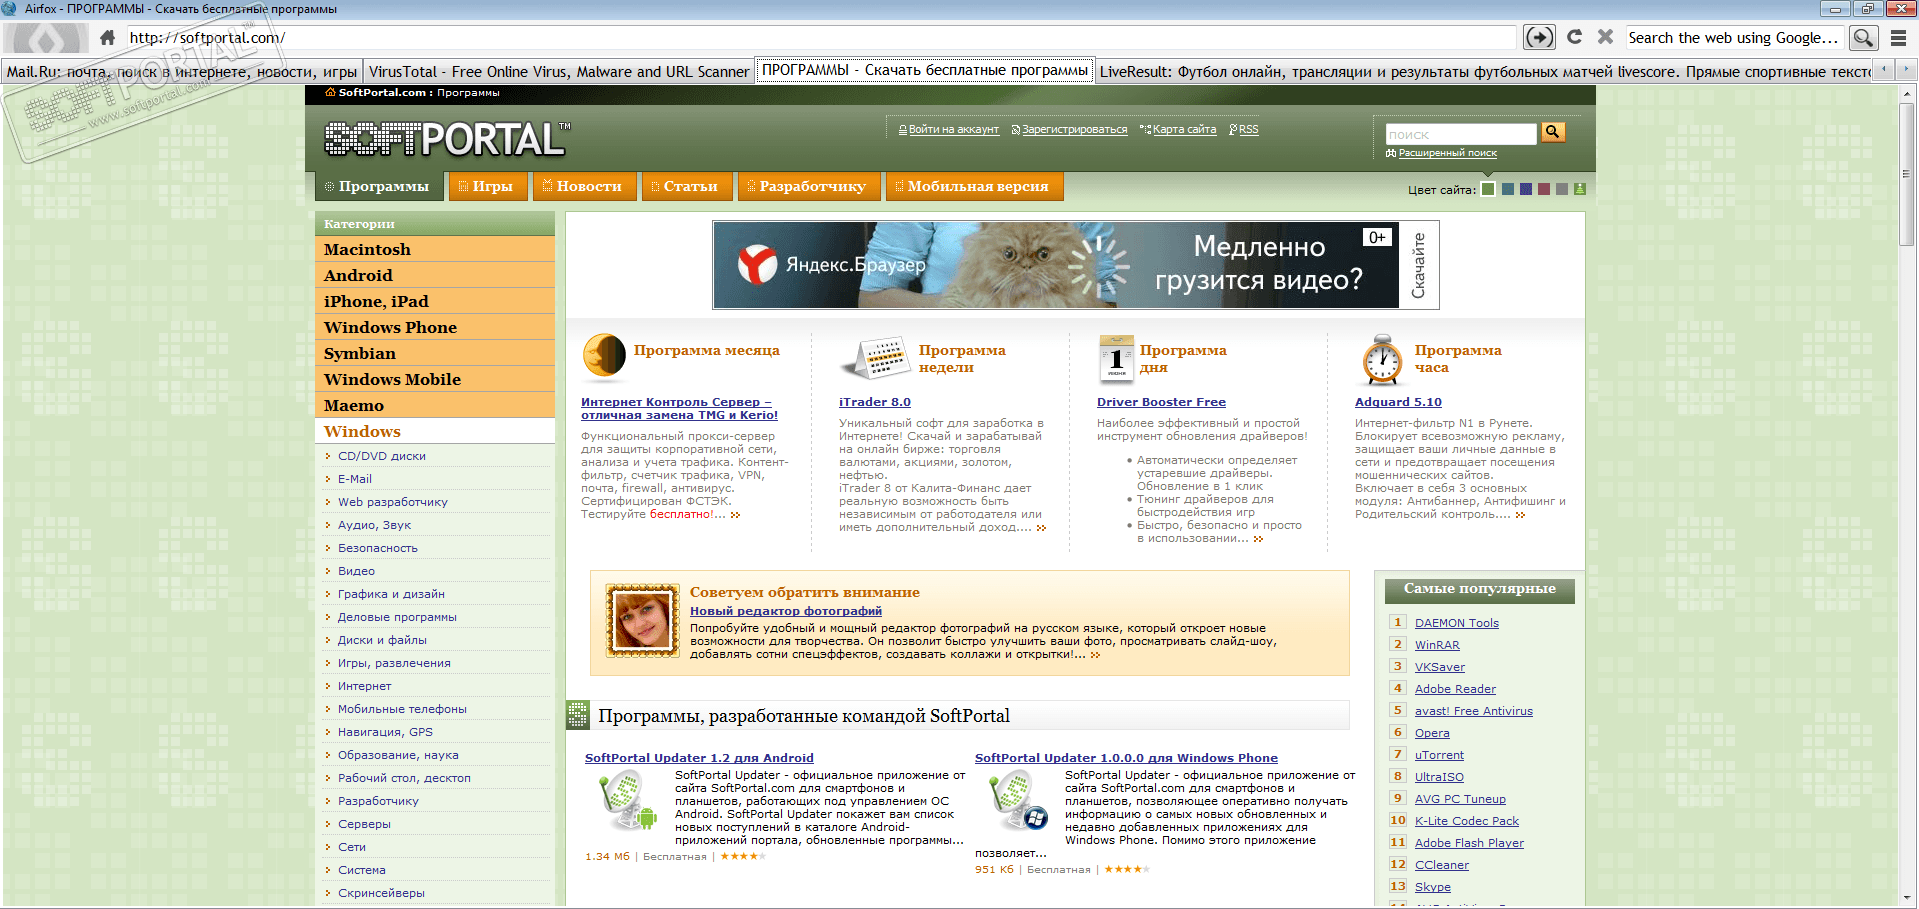The width and height of the screenshot is (1919, 909).
Task: Click the Go arrow button beside address bar
Action: click(1539, 38)
